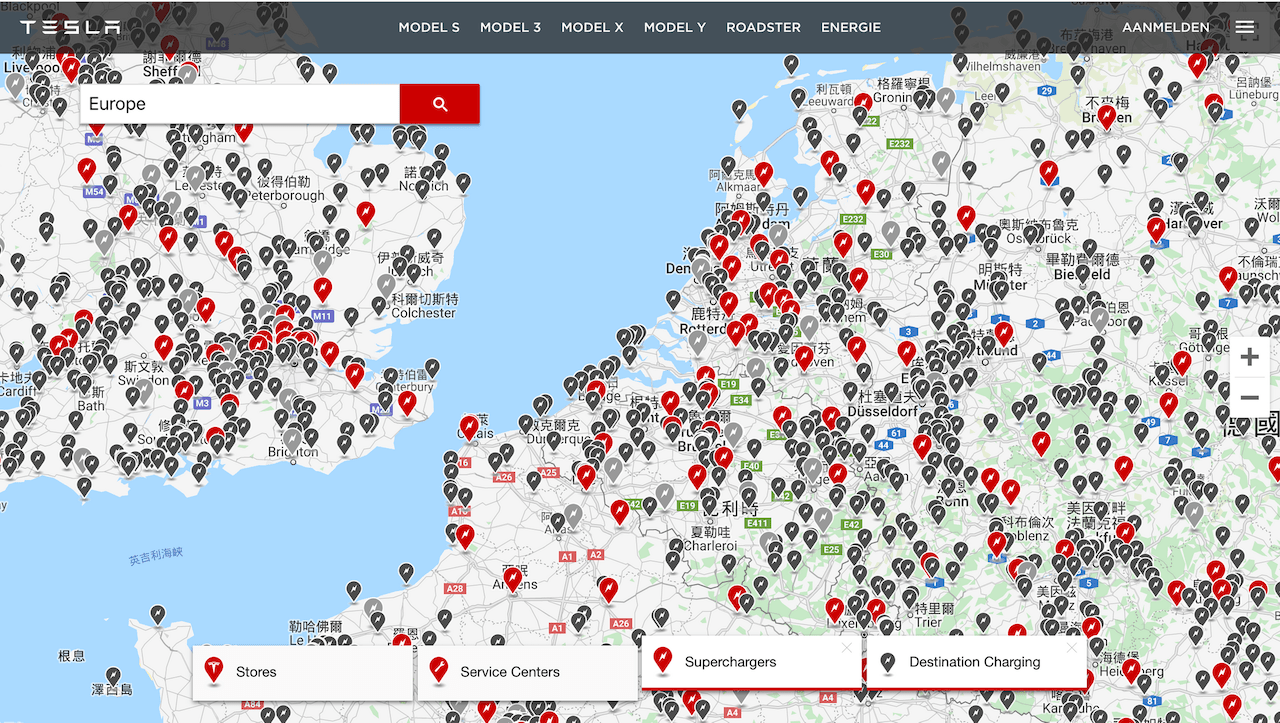1280x723 pixels.
Task: Toggle the Service Centers filter
Action: click(x=527, y=672)
